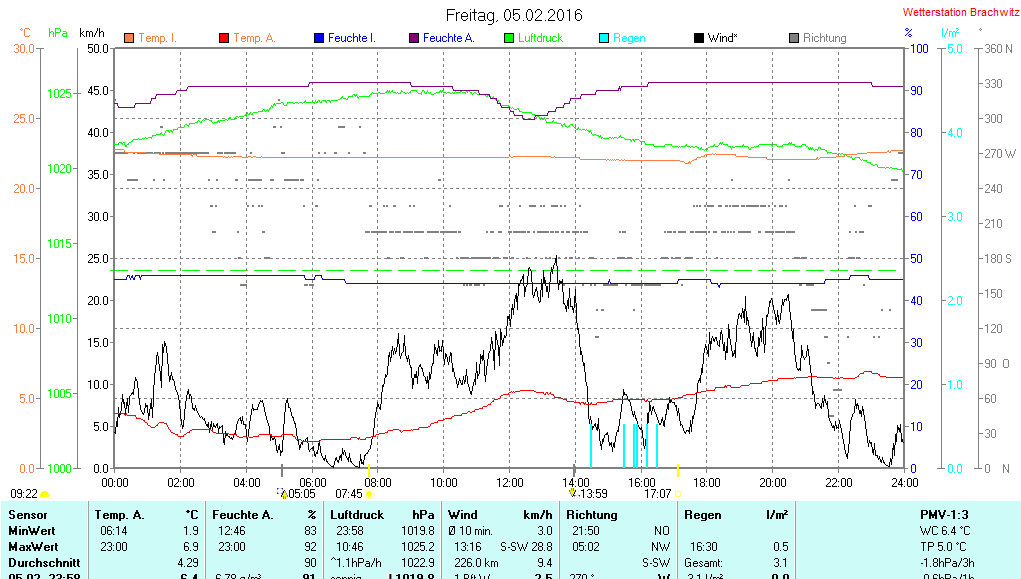Click the Sensor header in the table
Image resolution: width=1021 pixels, height=579 pixels.
[x=27, y=514]
